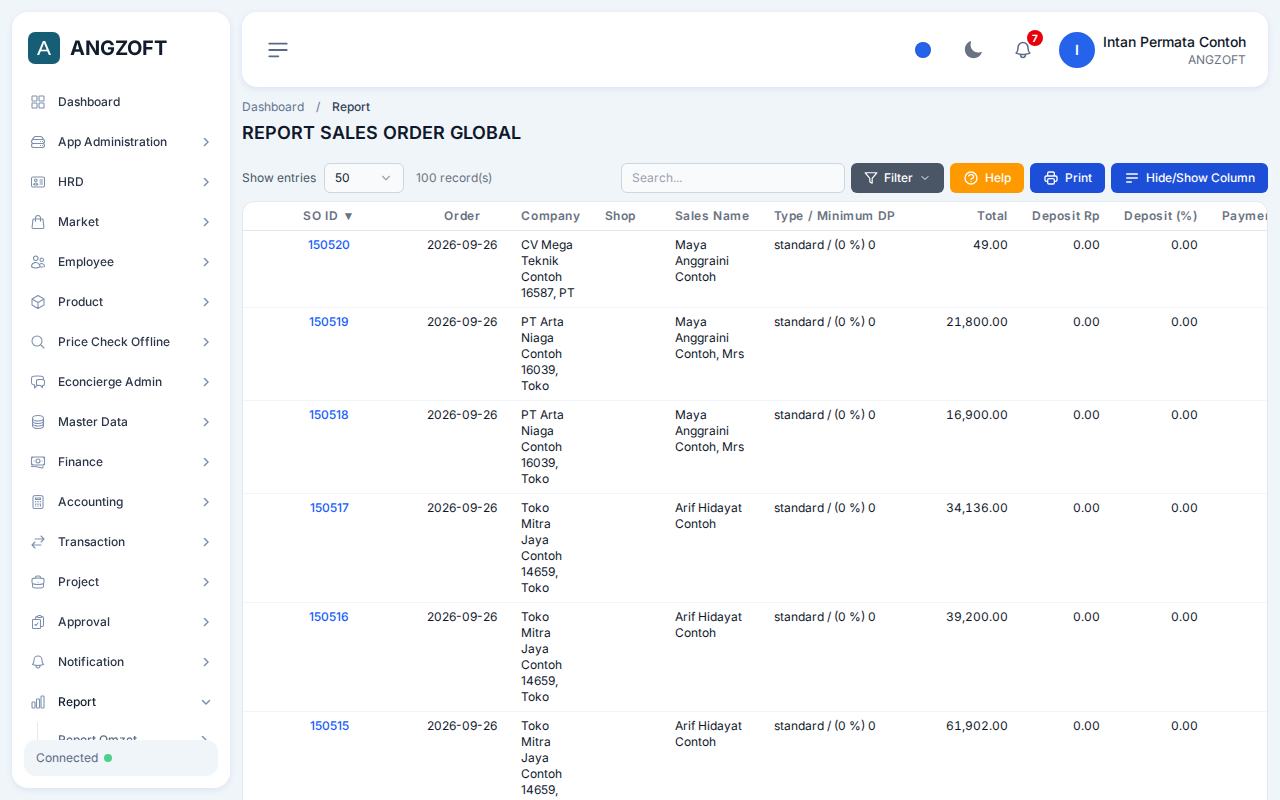Click the Product box icon
1280x800 pixels.
pos(38,302)
